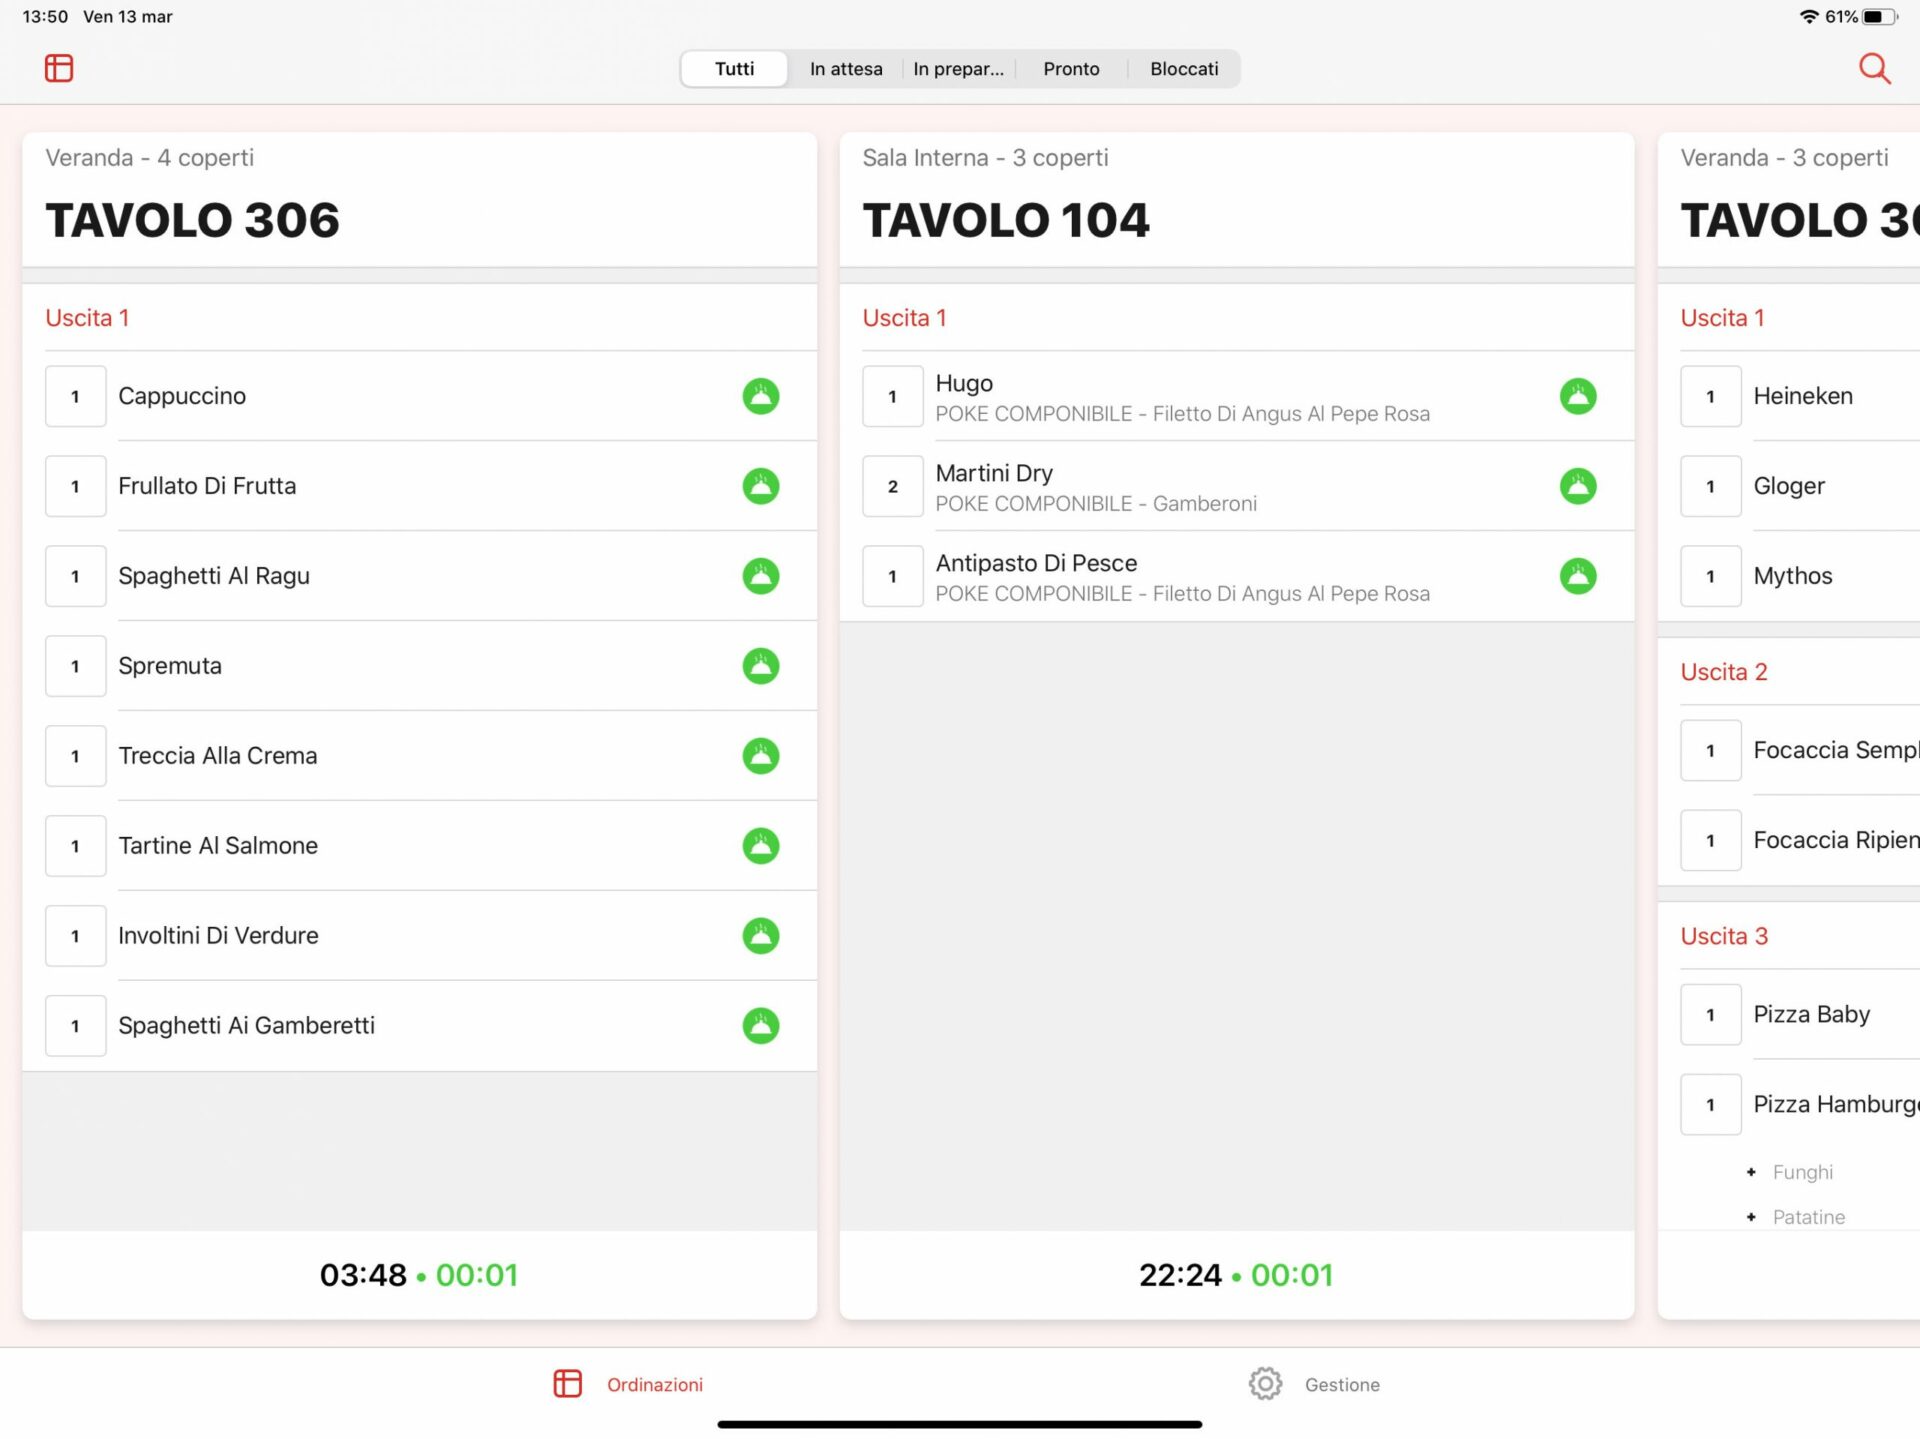The height and width of the screenshot is (1439, 1920).
Task: Tap Uscita 3 heading in third table
Action: tap(1724, 936)
